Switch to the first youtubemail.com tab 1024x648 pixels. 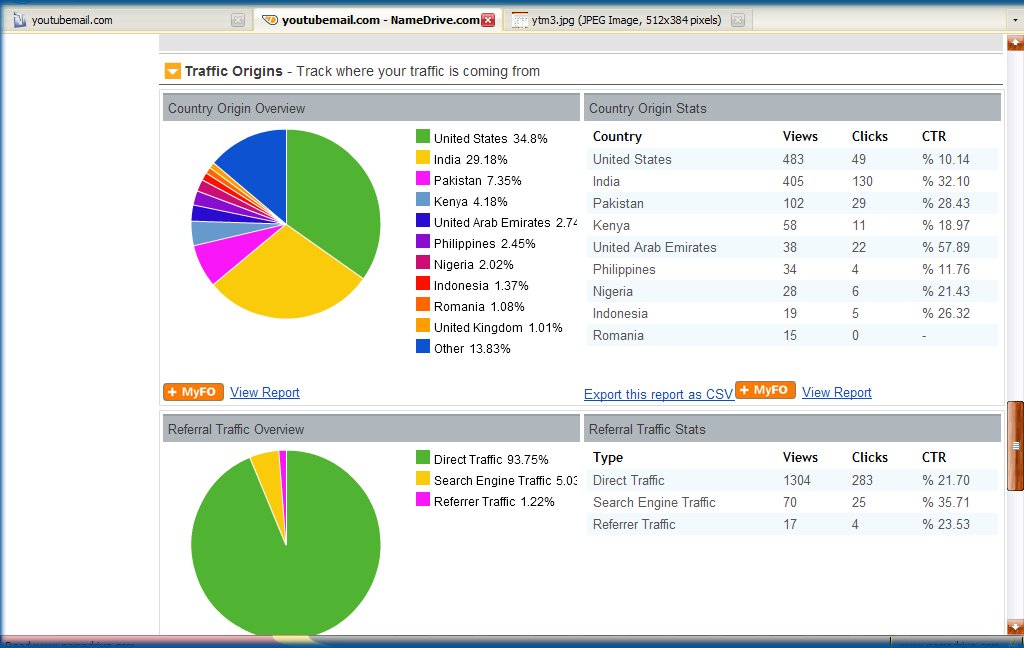[x=120, y=20]
